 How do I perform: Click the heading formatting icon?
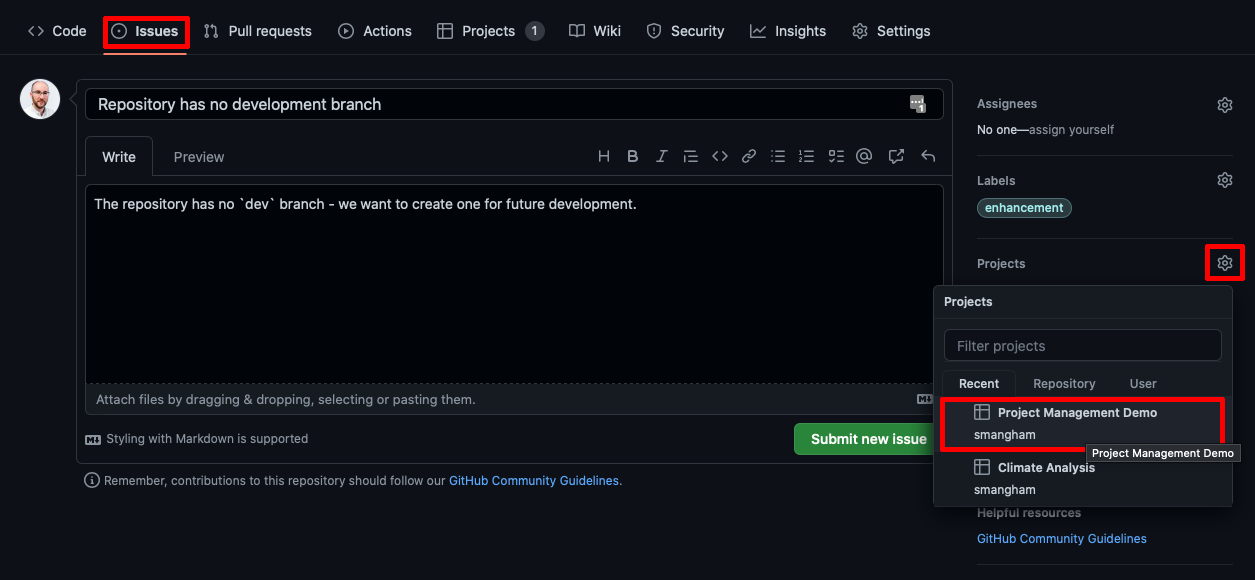603,156
